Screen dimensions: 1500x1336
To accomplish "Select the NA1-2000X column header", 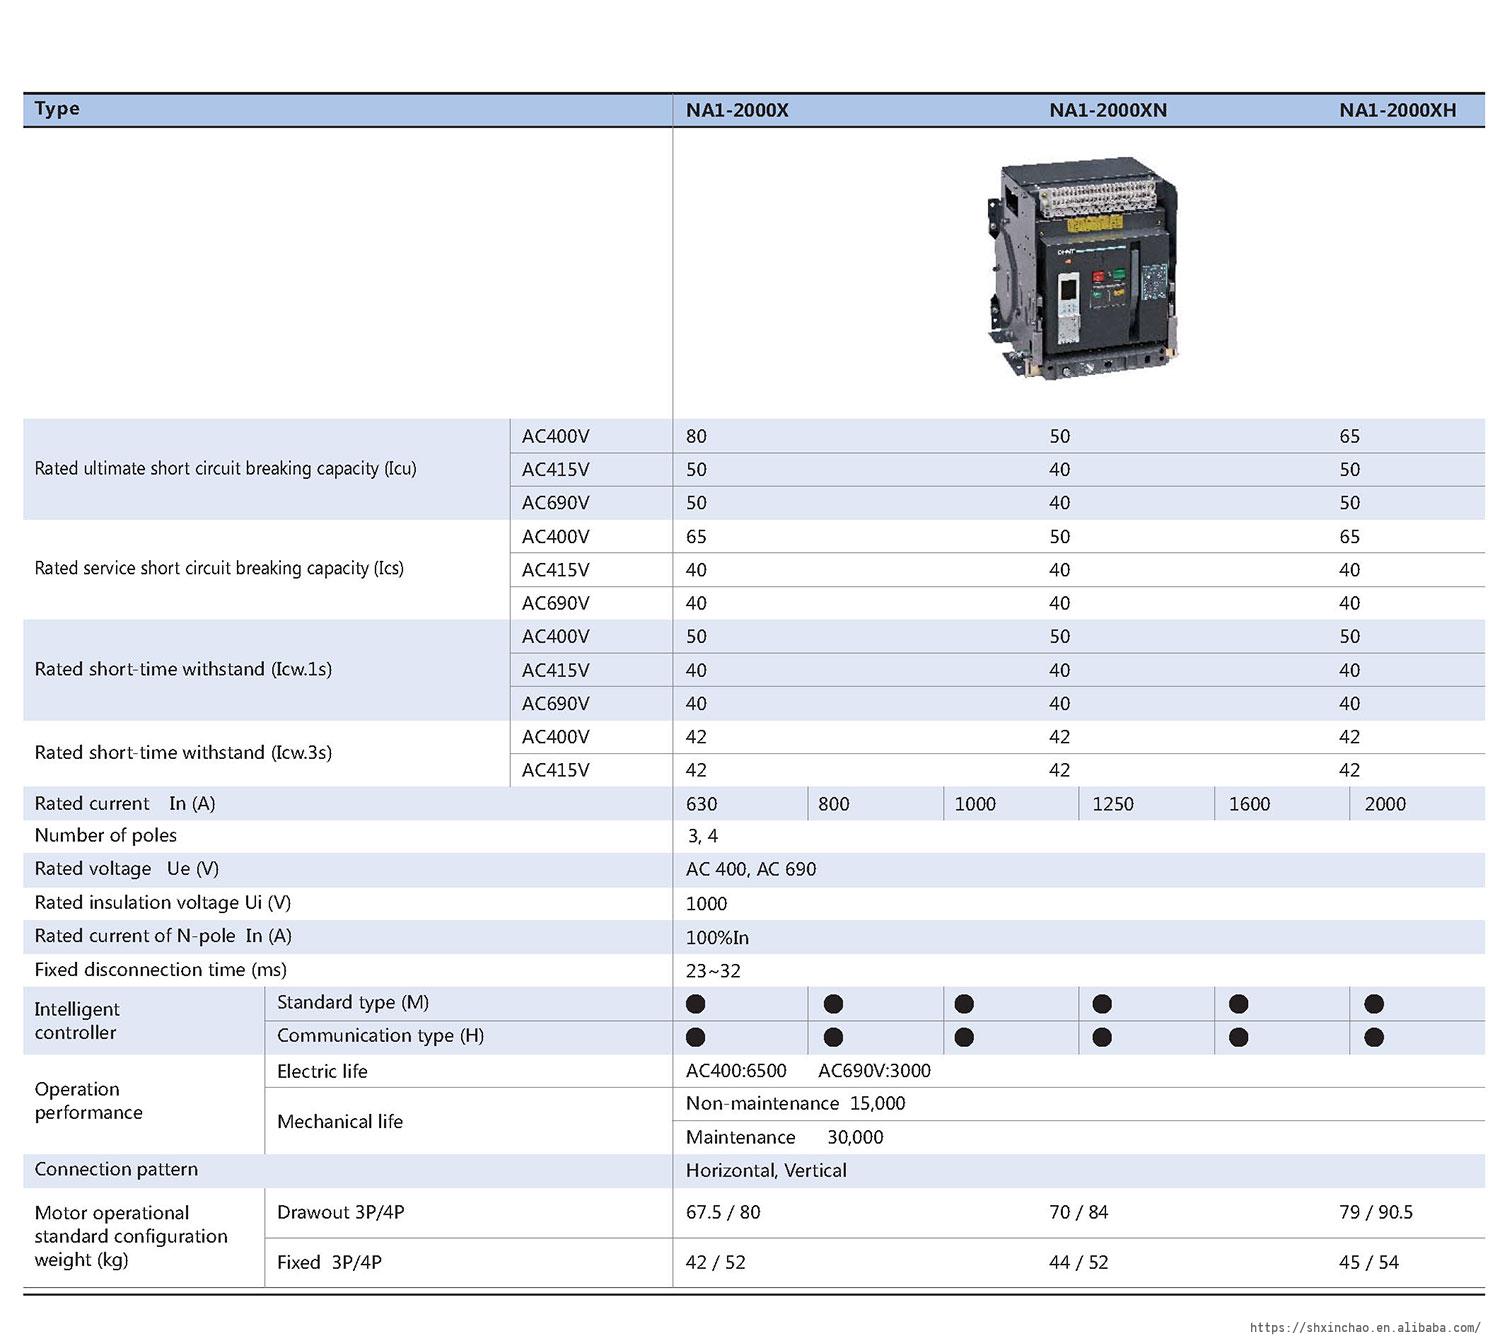I will click(x=737, y=110).
